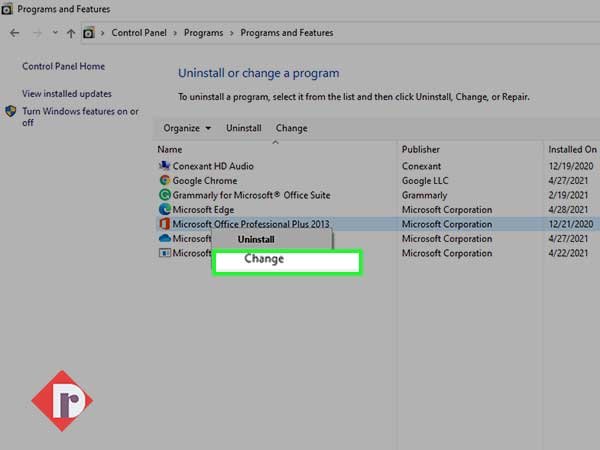The image size is (600, 450).
Task: Click the Microsoft Edge icon
Action: click(165, 209)
